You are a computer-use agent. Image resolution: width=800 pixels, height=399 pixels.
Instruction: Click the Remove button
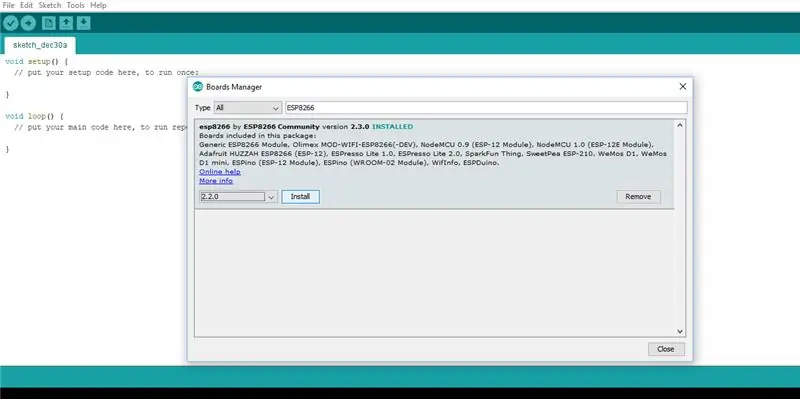point(638,196)
